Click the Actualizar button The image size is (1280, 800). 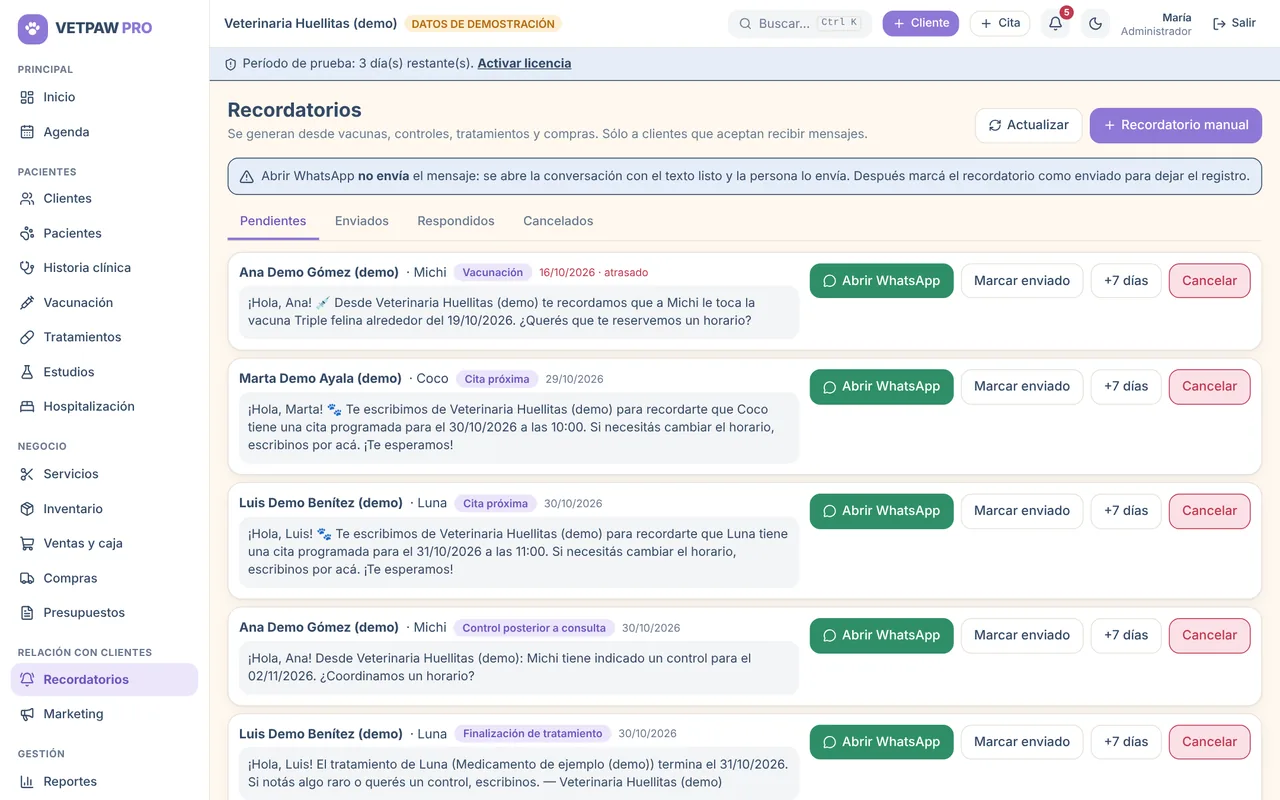tap(1028, 125)
